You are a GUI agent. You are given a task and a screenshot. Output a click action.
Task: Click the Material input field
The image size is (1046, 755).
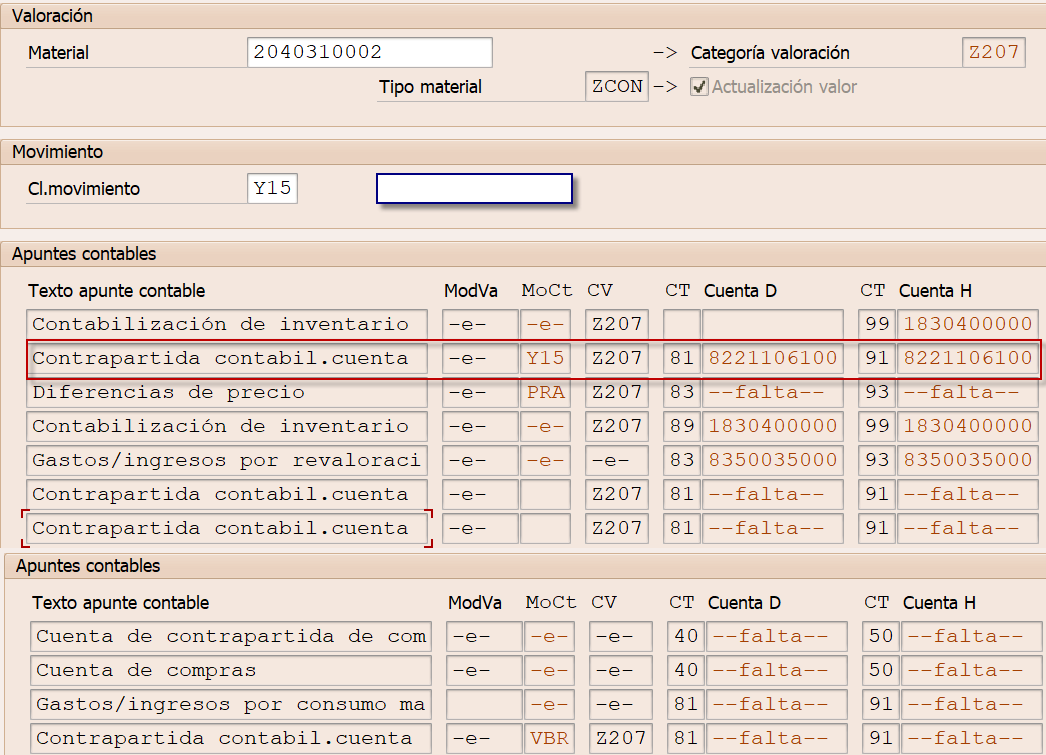(369, 52)
